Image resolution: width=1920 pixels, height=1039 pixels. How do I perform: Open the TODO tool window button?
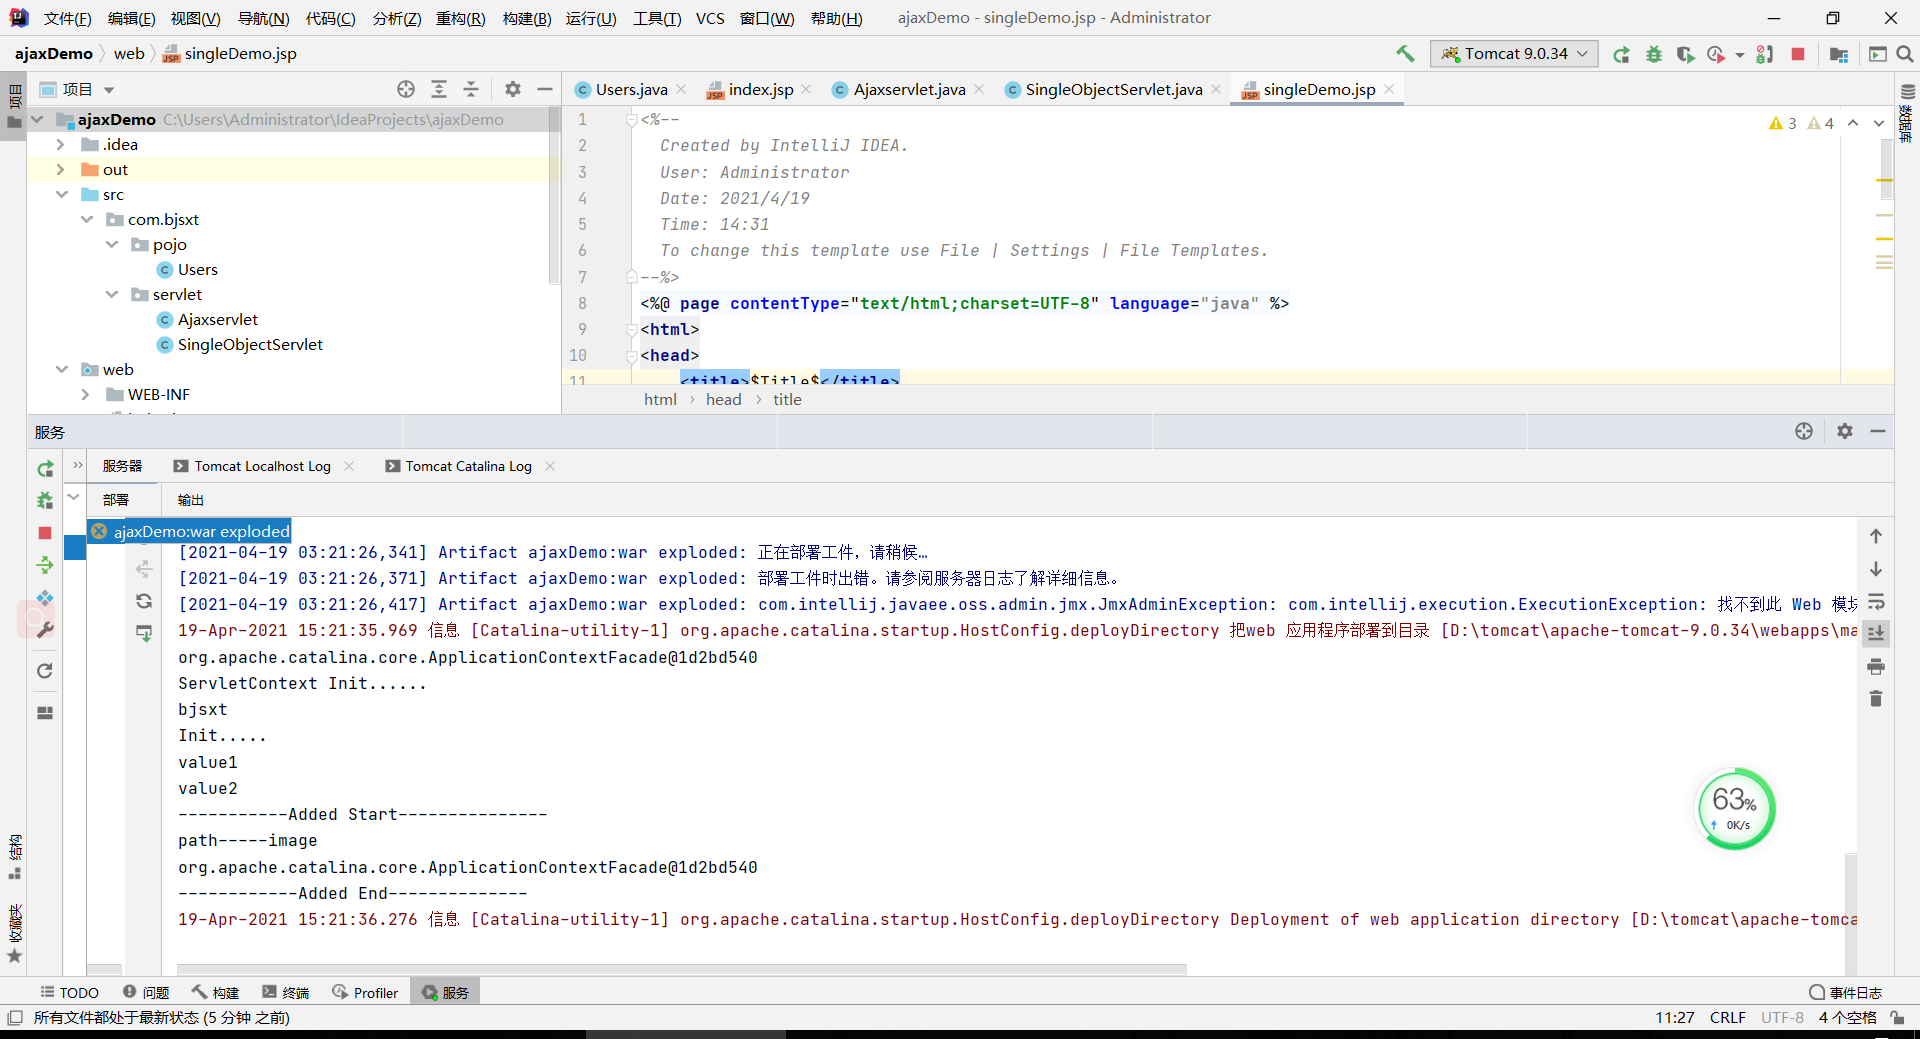pyautogui.click(x=70, y=992)
